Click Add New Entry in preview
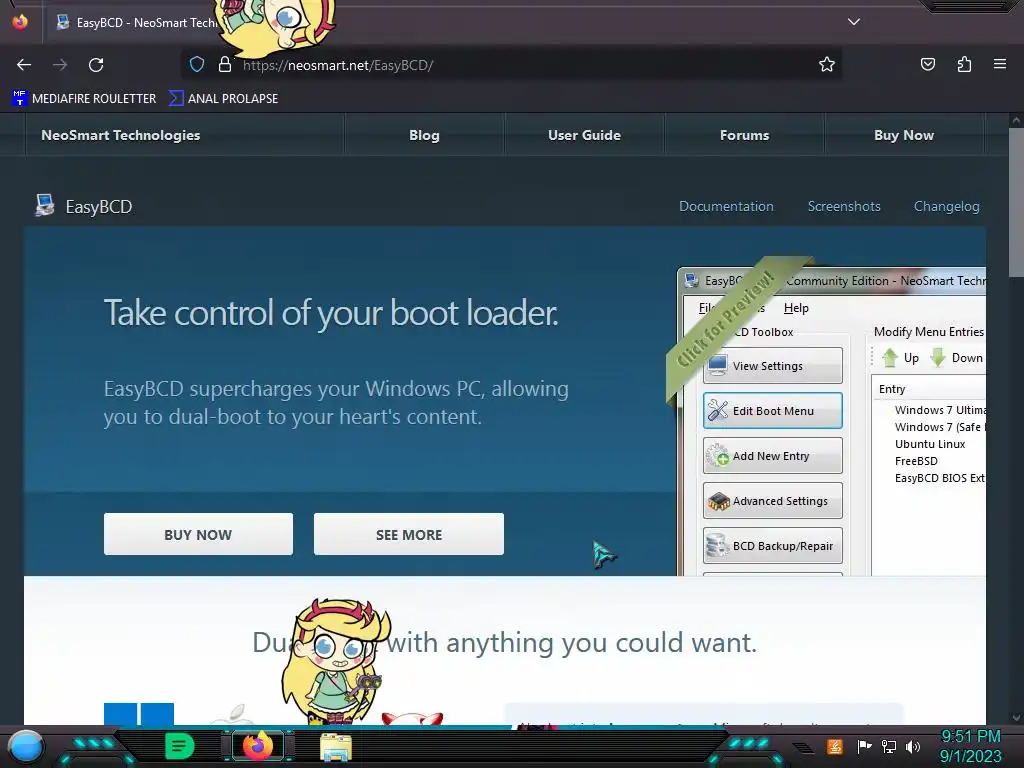Screen dimensions: 1024x768 (773, 456)
